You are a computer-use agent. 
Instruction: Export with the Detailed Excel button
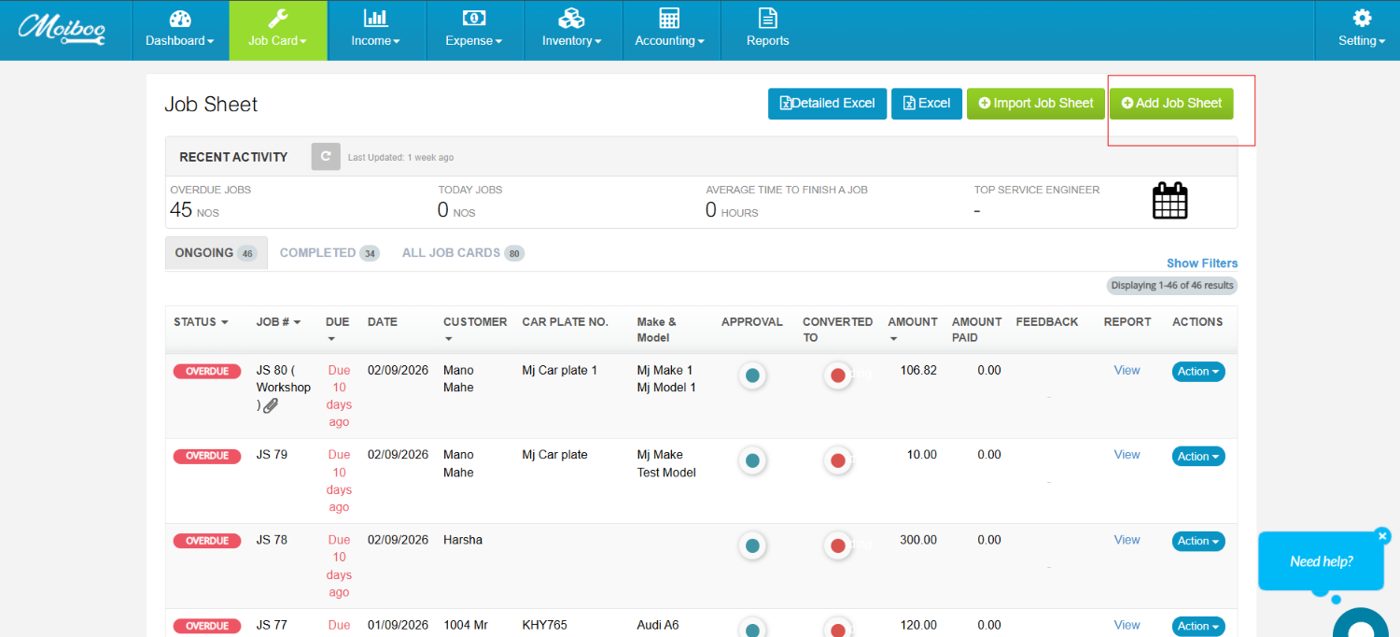pos(827,103)
